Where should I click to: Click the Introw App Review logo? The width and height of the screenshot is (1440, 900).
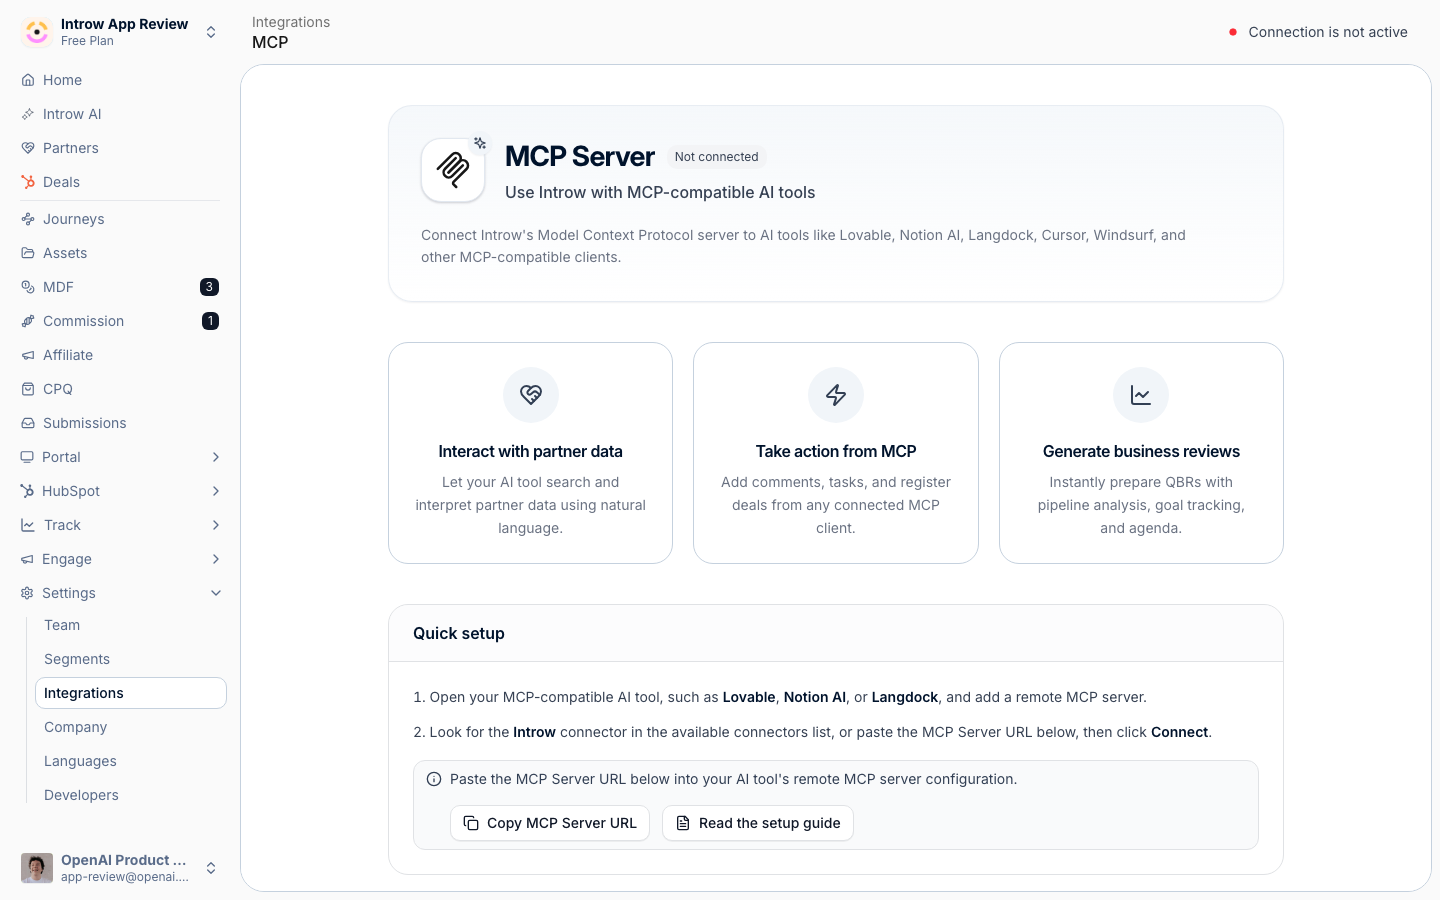[37, 32]
